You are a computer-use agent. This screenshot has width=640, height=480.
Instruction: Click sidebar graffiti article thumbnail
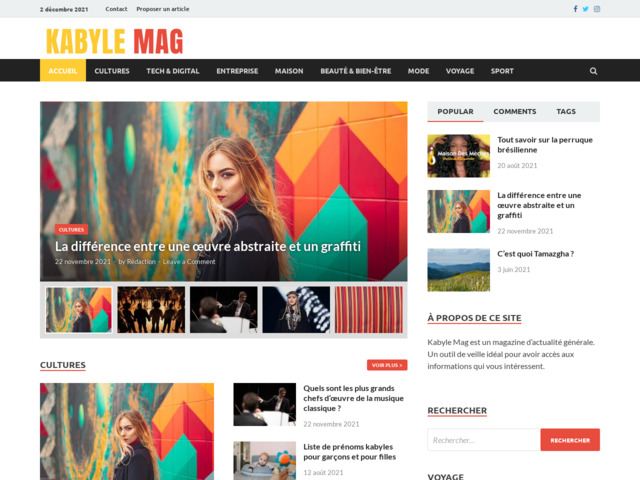(459, 211)
